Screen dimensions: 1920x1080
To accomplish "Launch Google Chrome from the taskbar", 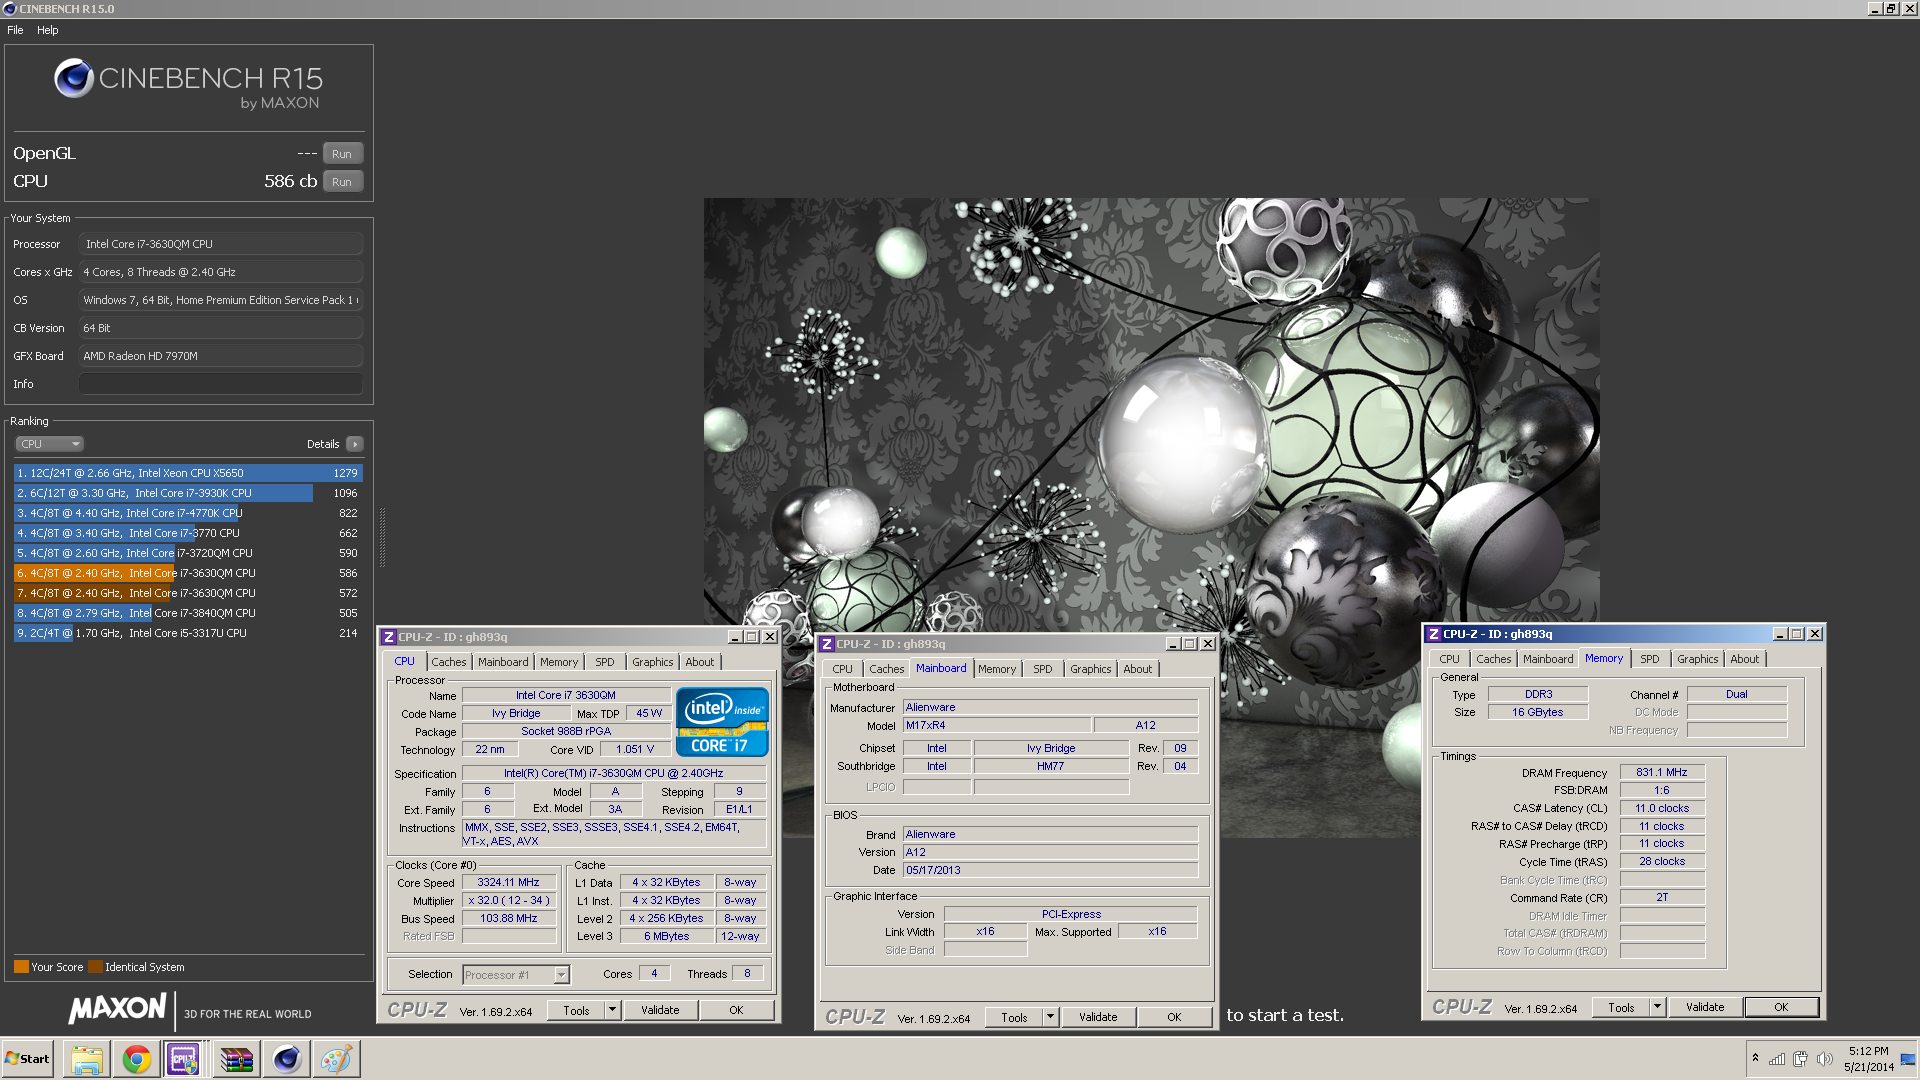I will tap(137, 1059).
